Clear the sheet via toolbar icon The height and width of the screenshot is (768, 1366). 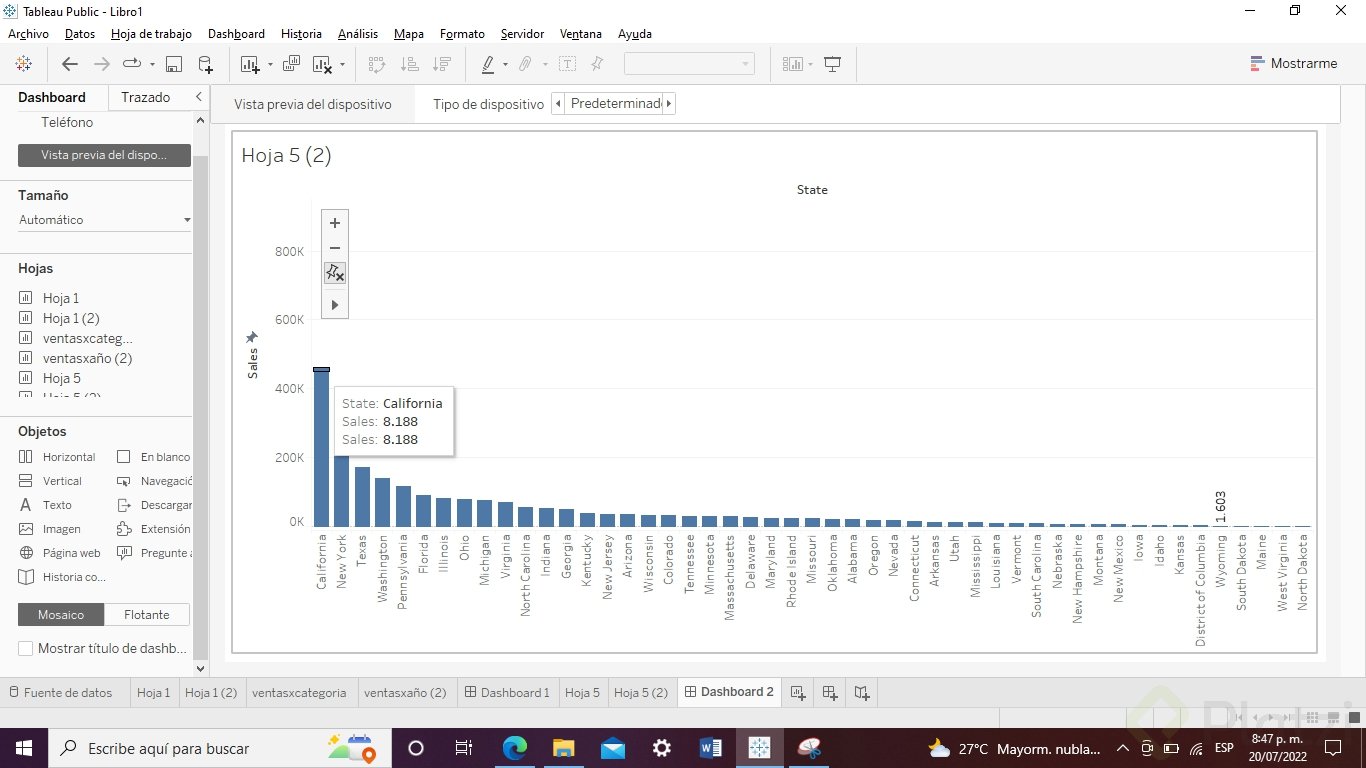[x=323, y=64]
